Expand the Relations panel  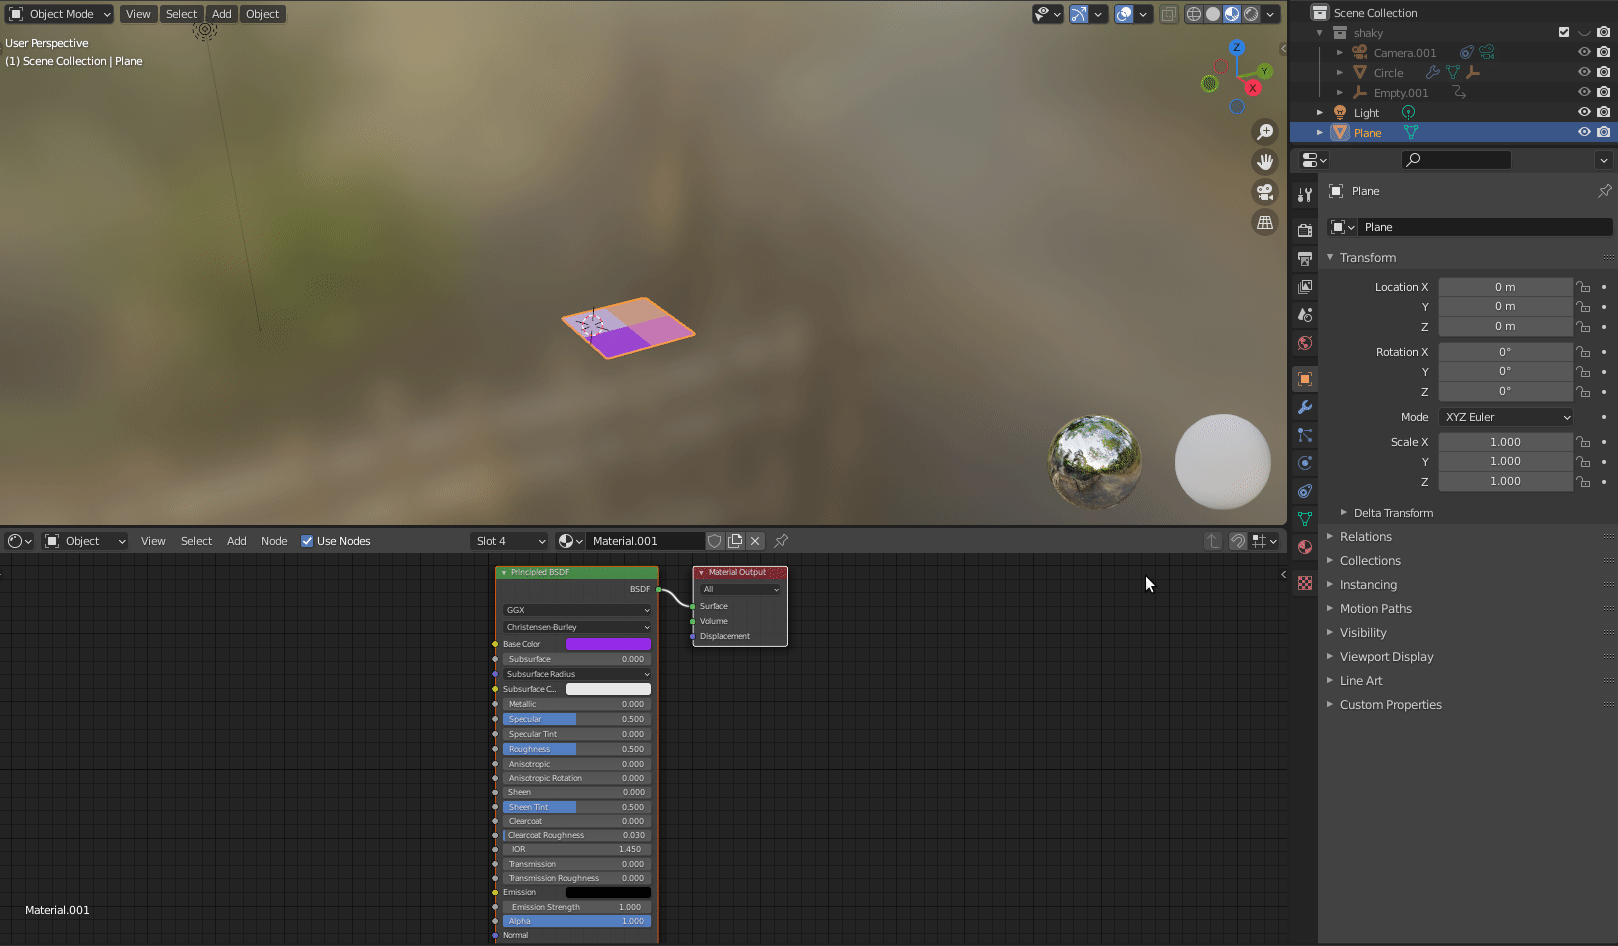pos(1365,537)
